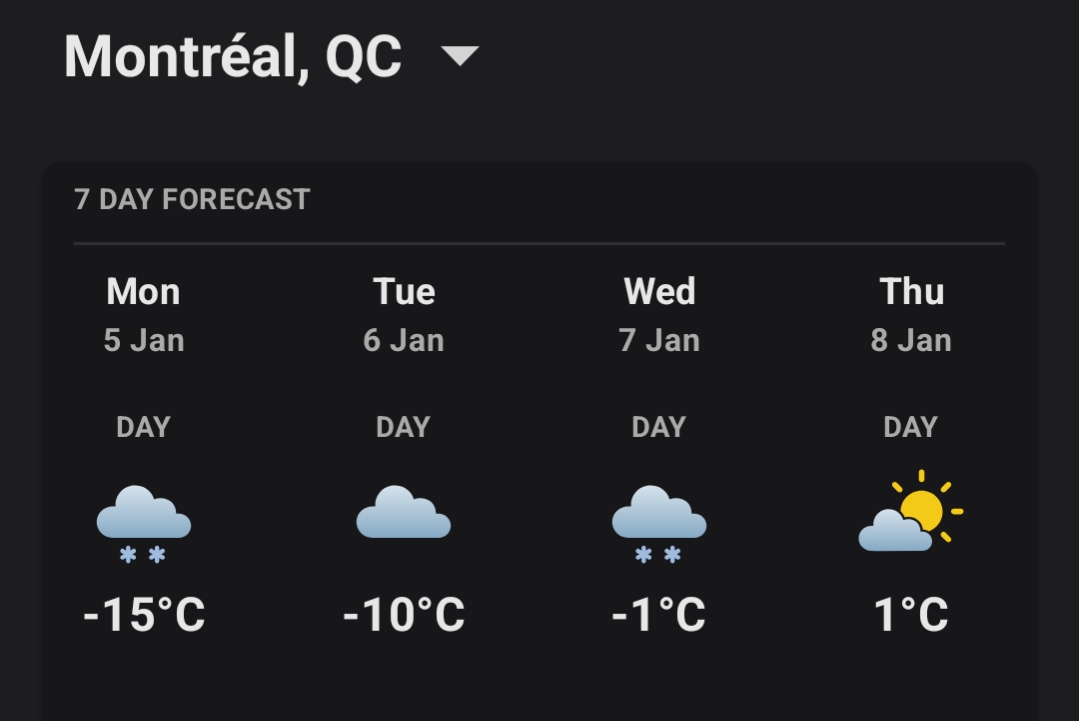Select the Tue forecast day heading
This screenshot has height=721, width=1079.
click(404, 291)
